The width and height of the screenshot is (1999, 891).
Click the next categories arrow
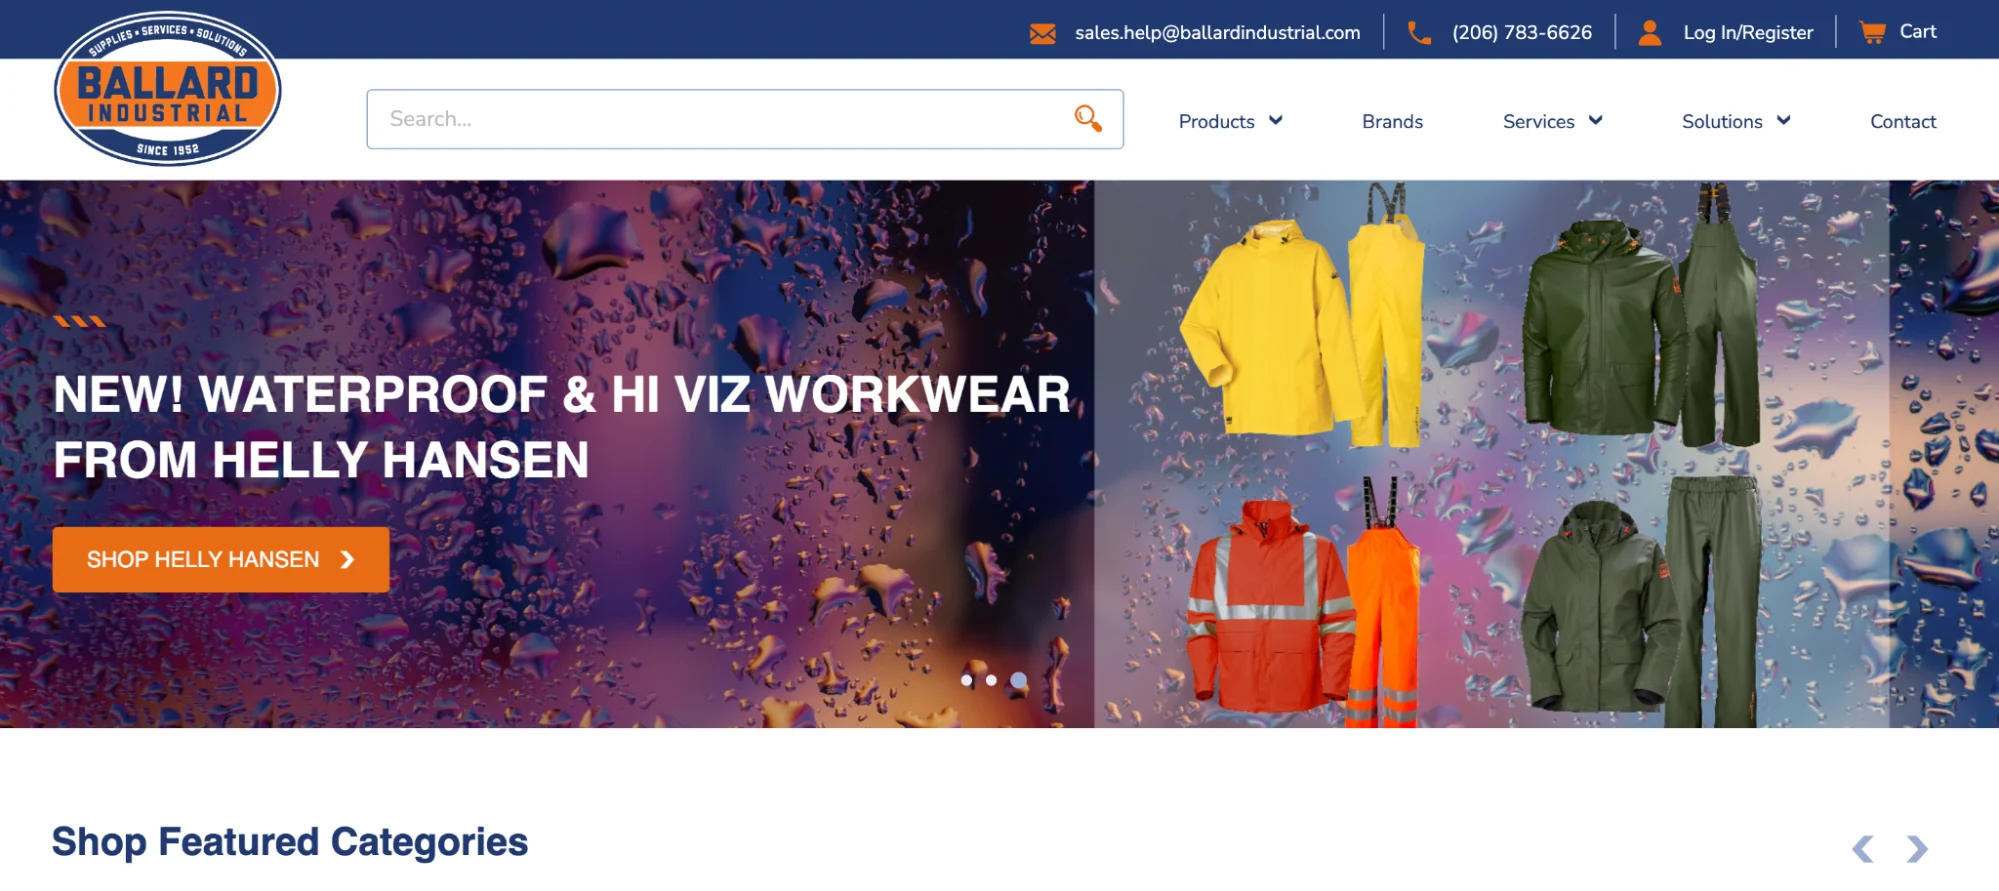pos(1916,849)
